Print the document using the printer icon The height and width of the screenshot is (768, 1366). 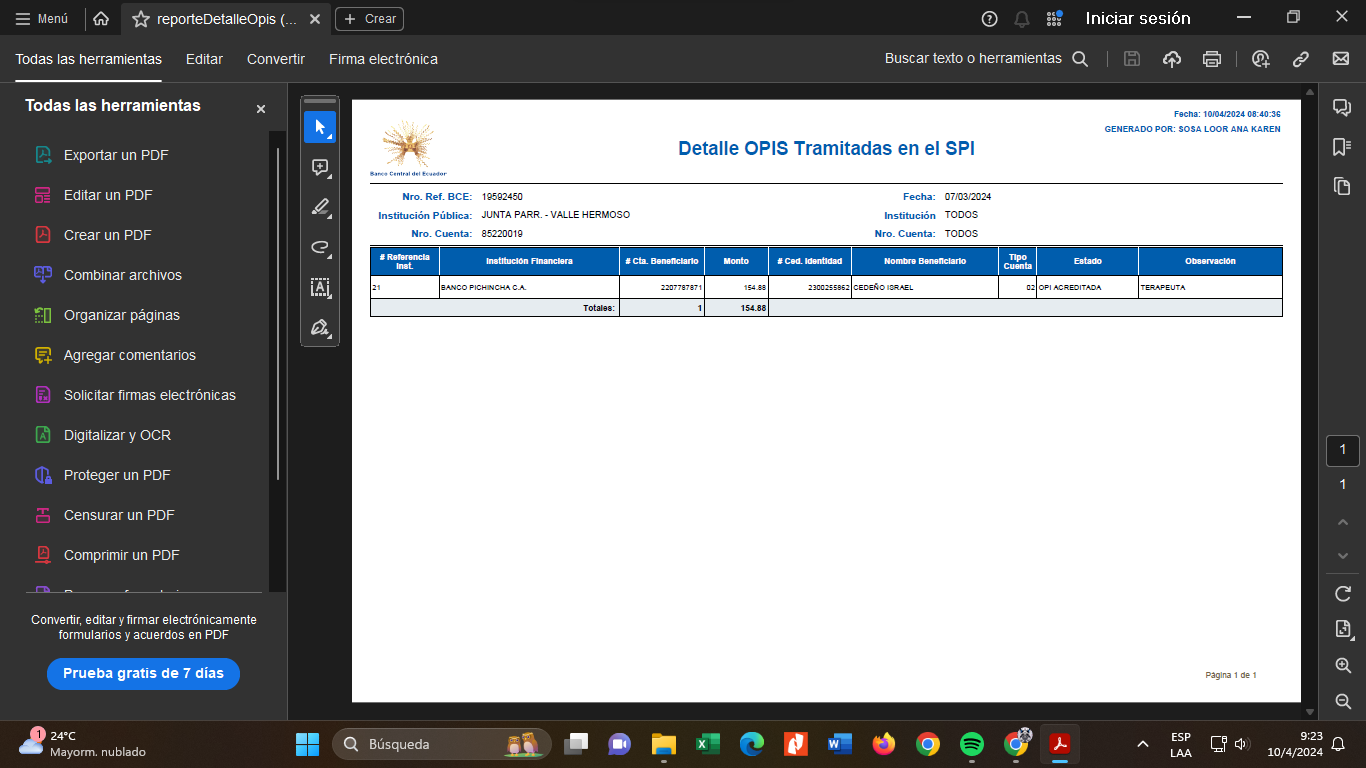(x=1212, y=59)
